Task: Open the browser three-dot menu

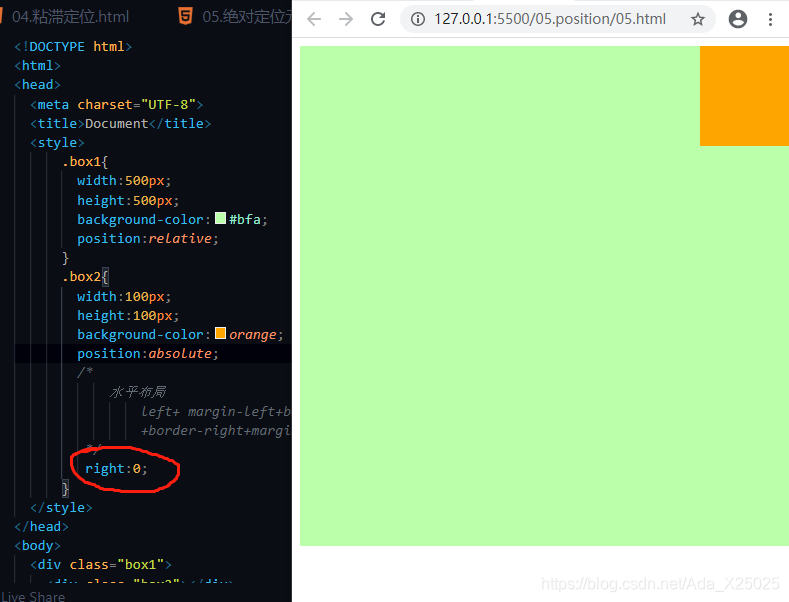Action: coord(770,19)
